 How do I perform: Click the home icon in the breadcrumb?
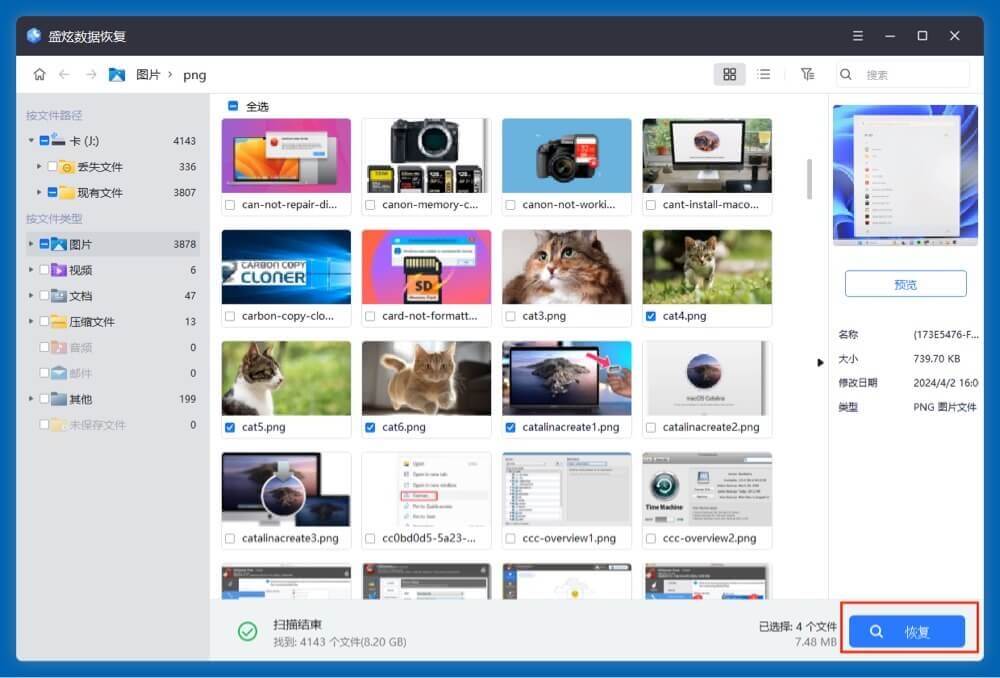(39, 74)
